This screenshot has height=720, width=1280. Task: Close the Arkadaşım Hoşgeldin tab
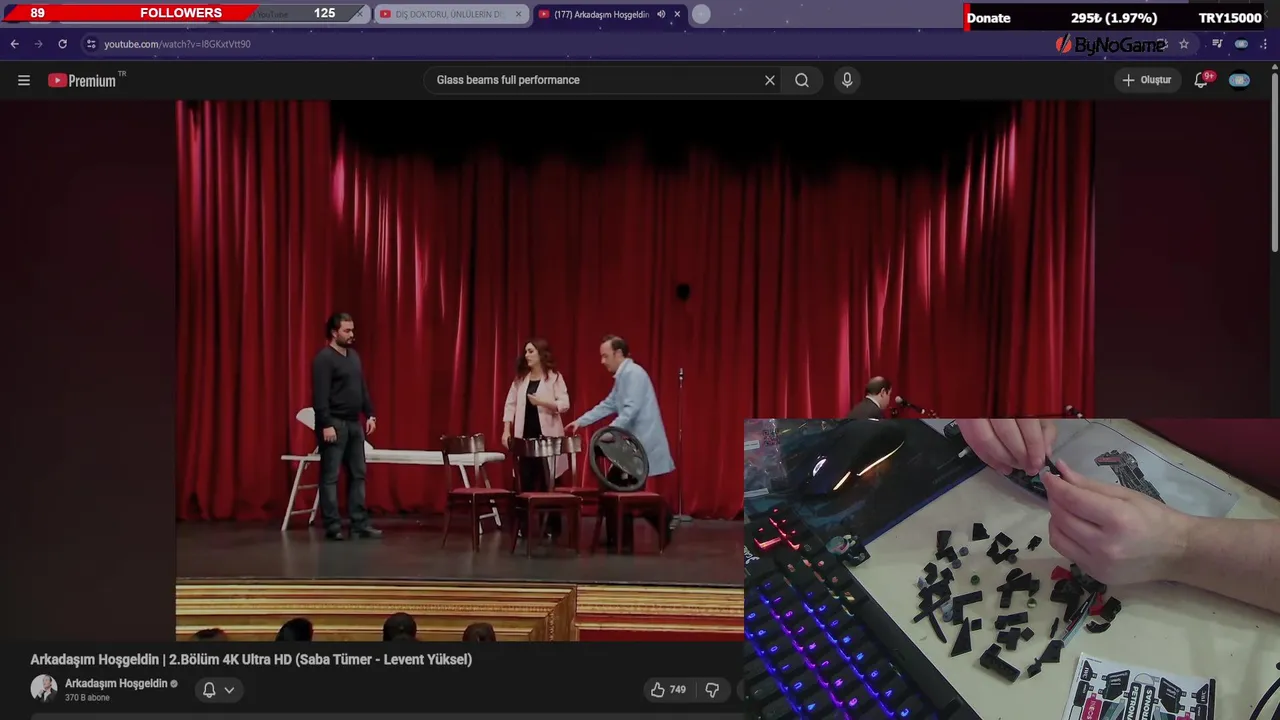(x=677, y=14)
